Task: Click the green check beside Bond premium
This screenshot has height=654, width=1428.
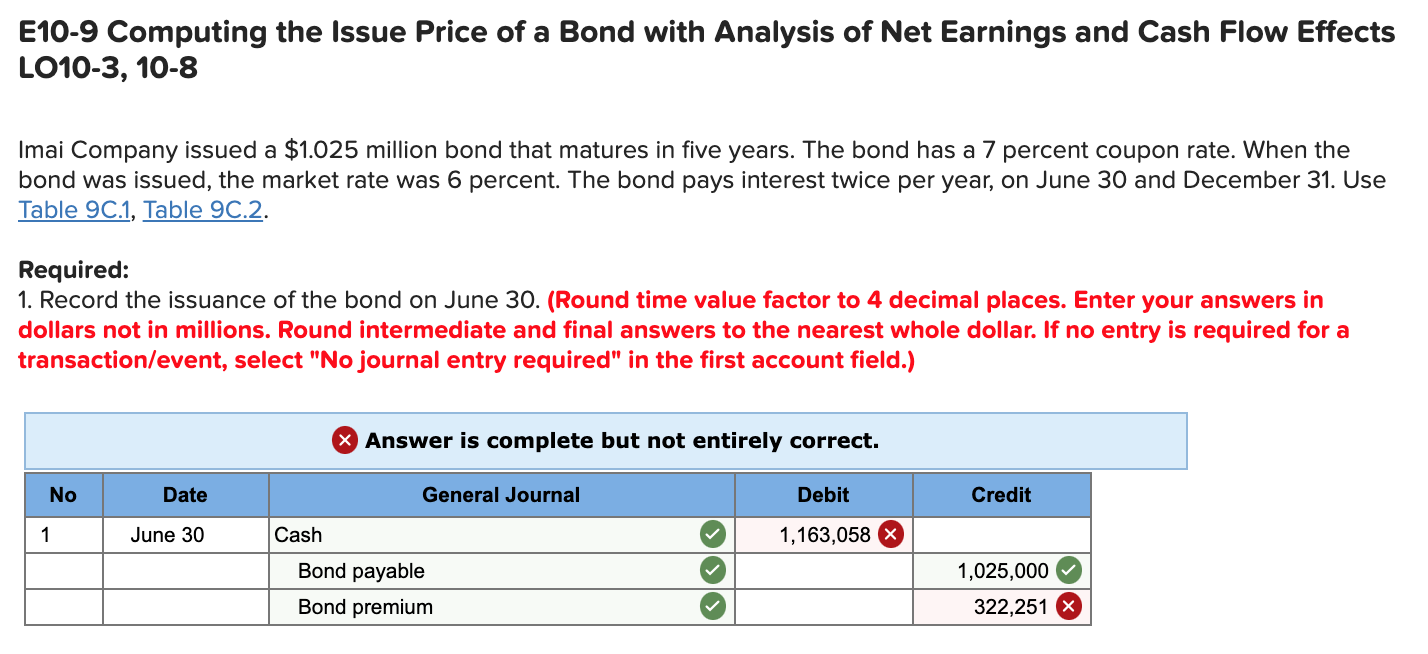Action: pos(713,606)
